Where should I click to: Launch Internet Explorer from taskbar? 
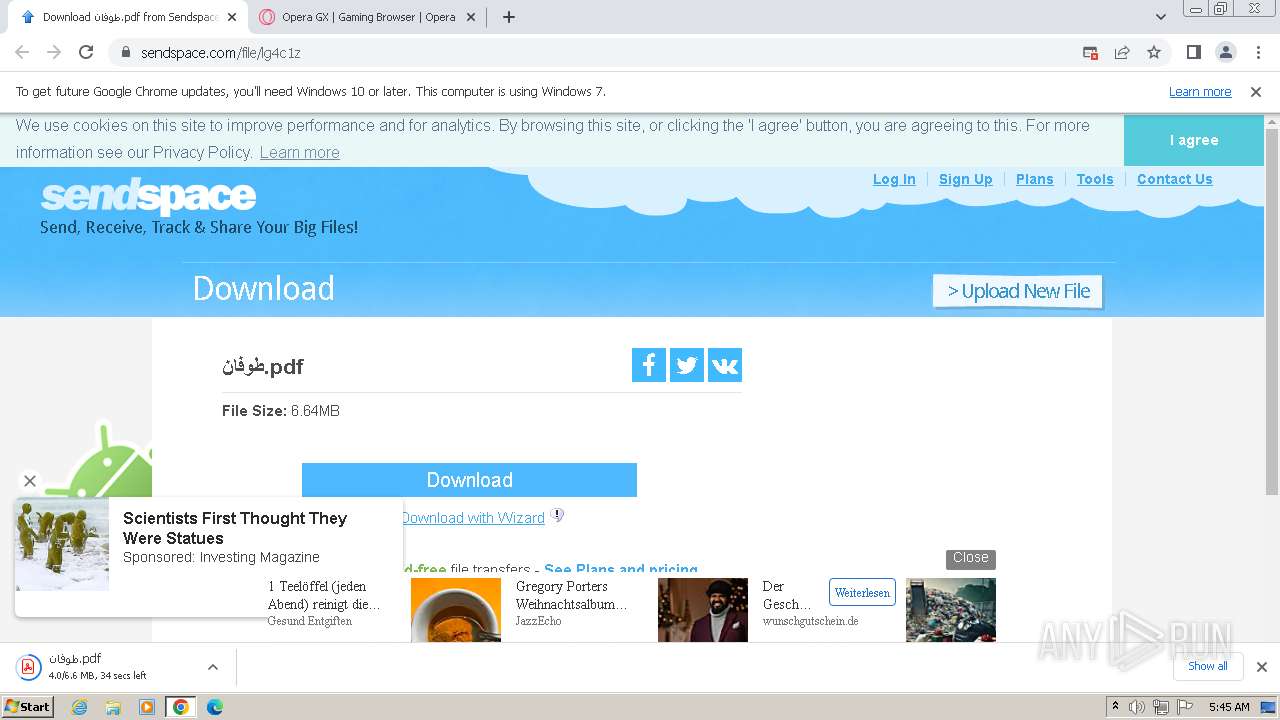coord(80,707)
